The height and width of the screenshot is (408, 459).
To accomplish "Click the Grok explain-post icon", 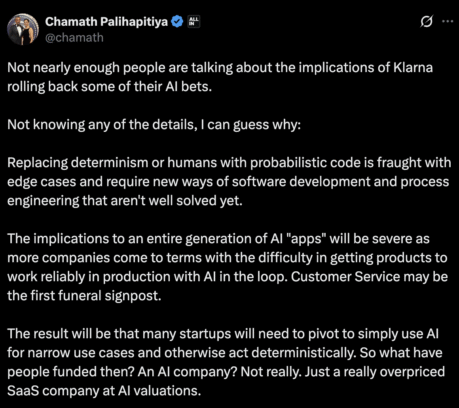I will click(426, 22).
